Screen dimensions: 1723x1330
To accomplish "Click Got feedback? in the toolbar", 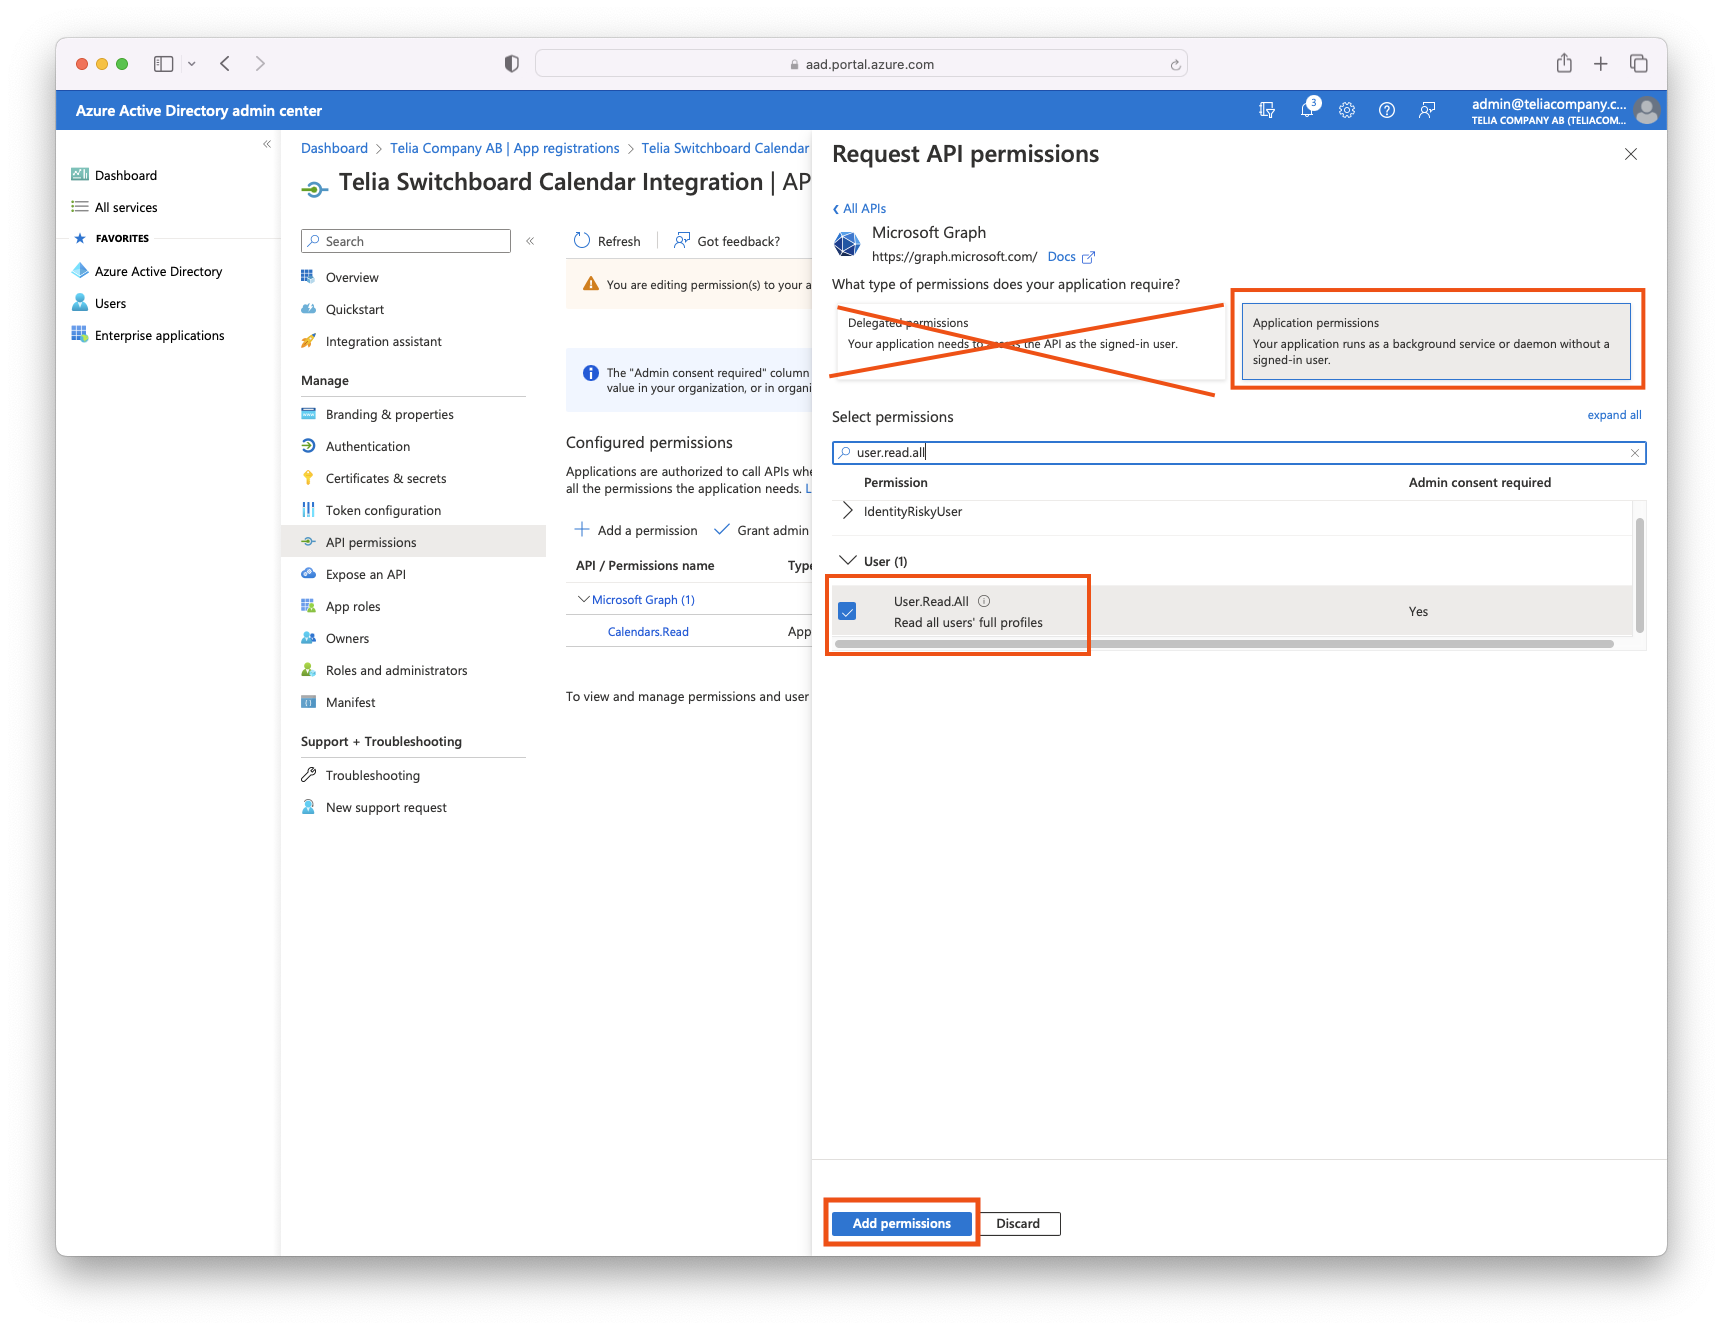I will (727, 241).
